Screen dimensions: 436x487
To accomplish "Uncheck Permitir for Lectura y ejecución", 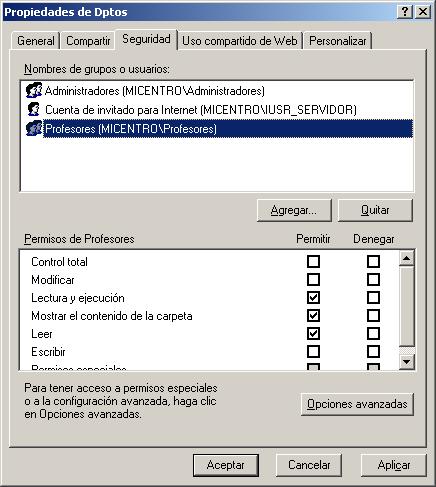I will pyautogui.click(x=313, y=297).
